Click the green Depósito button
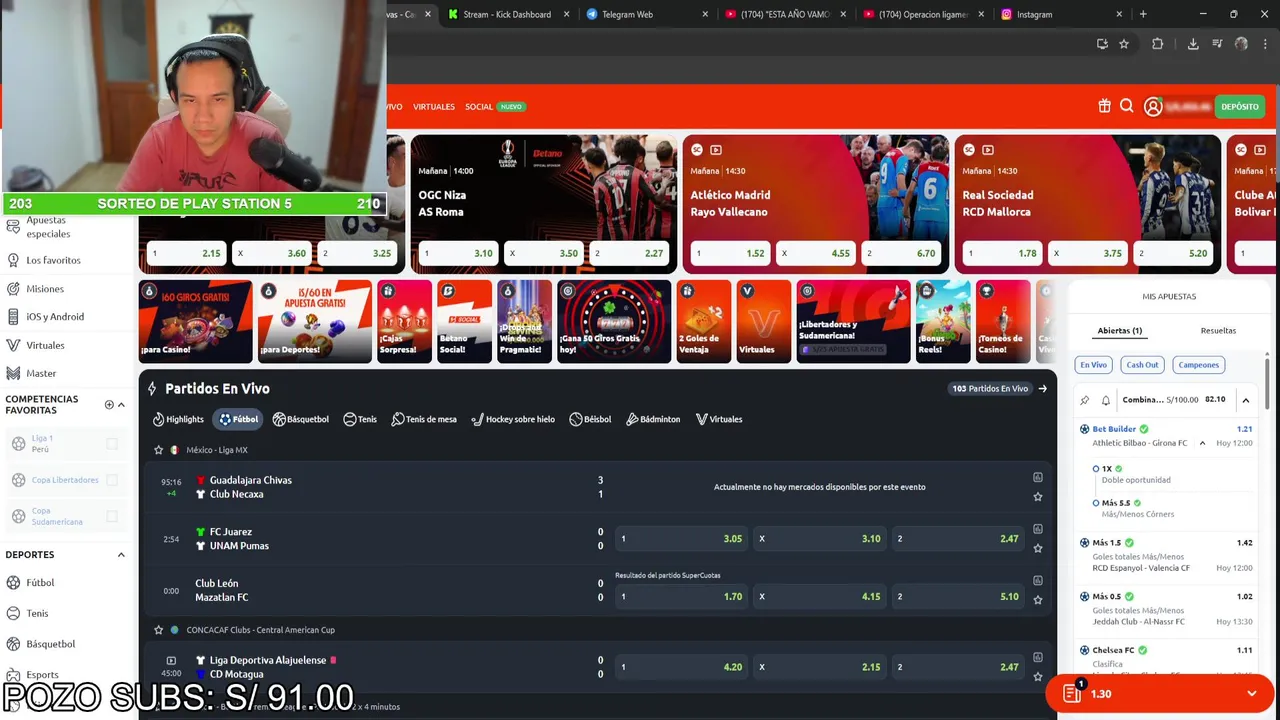Viewport: 1280px width, 720px height. pyautogui.click(x=1240, y=107)
